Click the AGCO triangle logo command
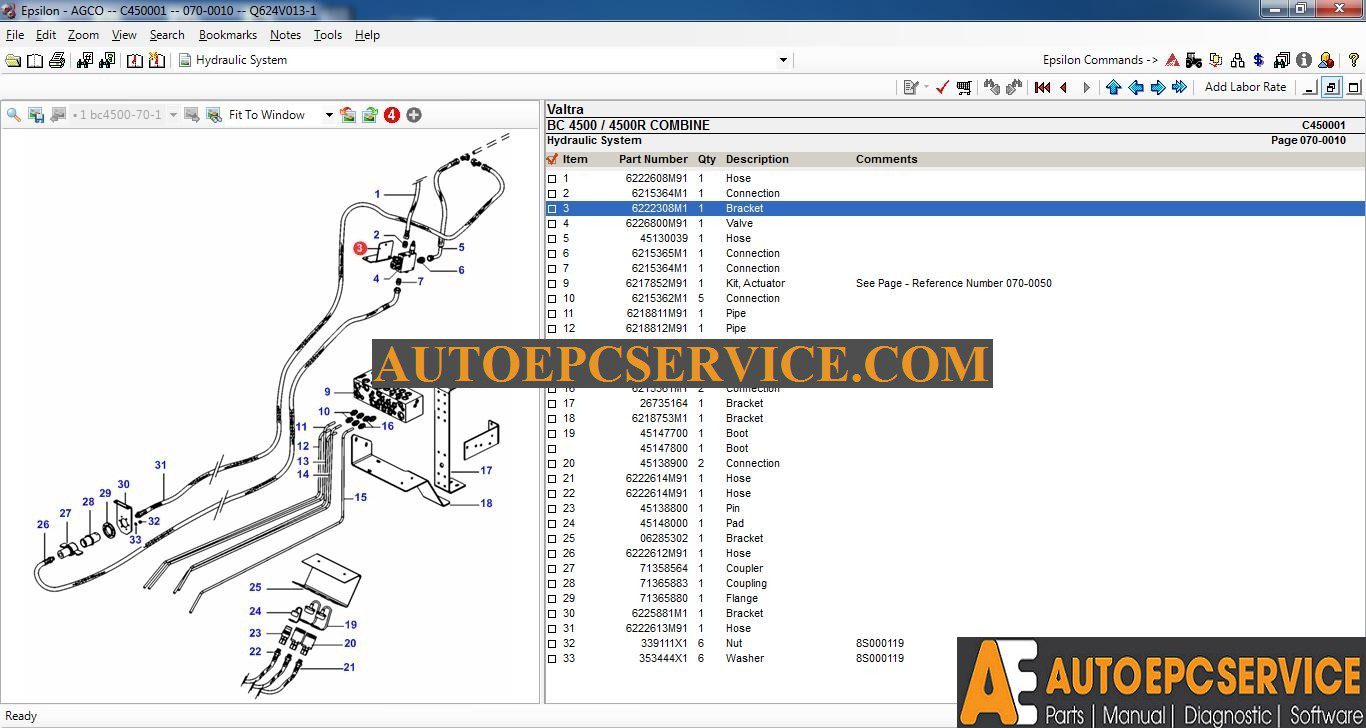The image size is (1366, 728). click(x=1172, y=60)
